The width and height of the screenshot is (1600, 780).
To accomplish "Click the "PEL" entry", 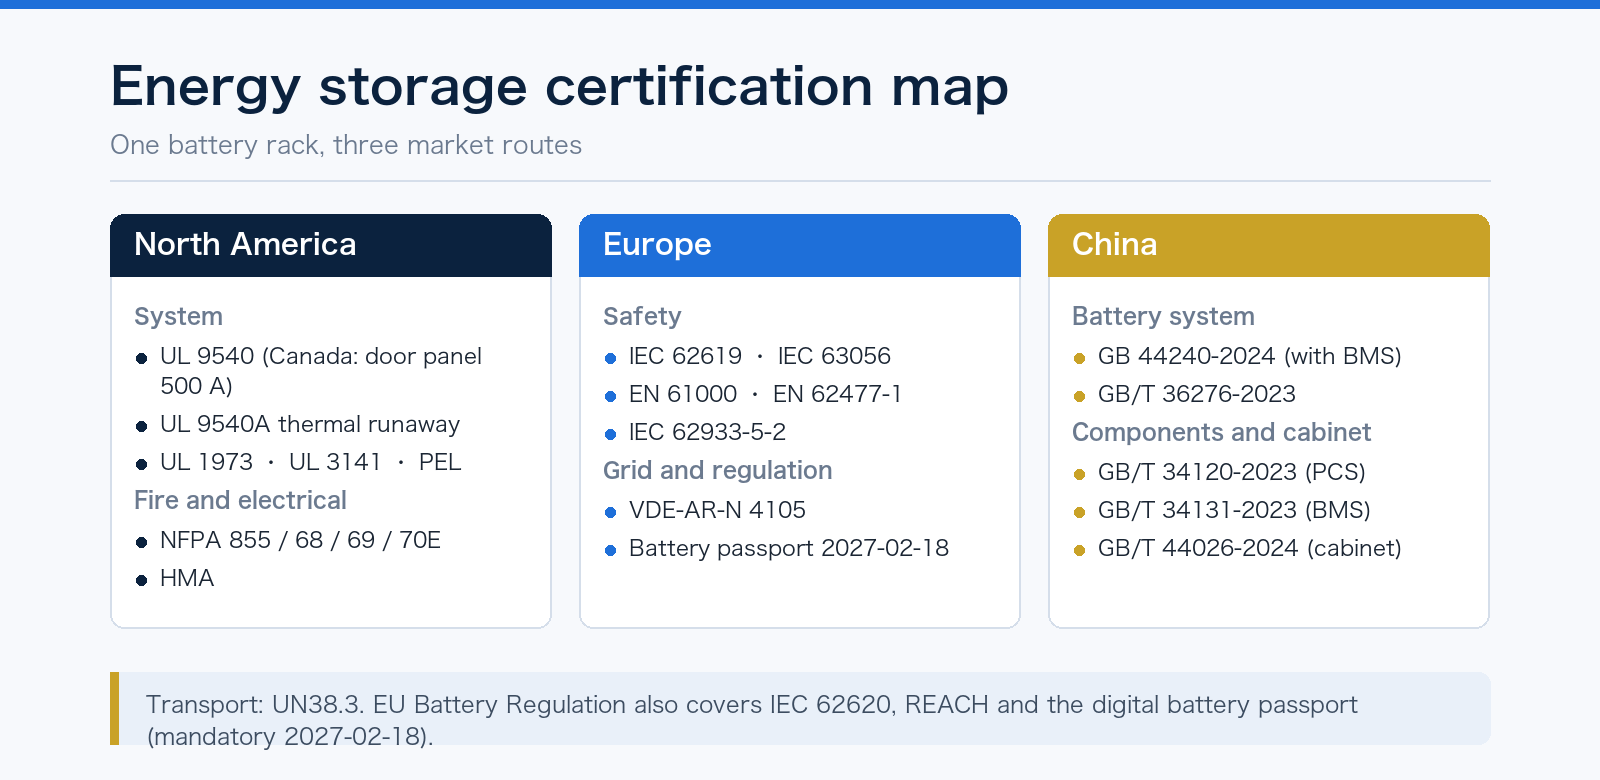I will [440, 462].
